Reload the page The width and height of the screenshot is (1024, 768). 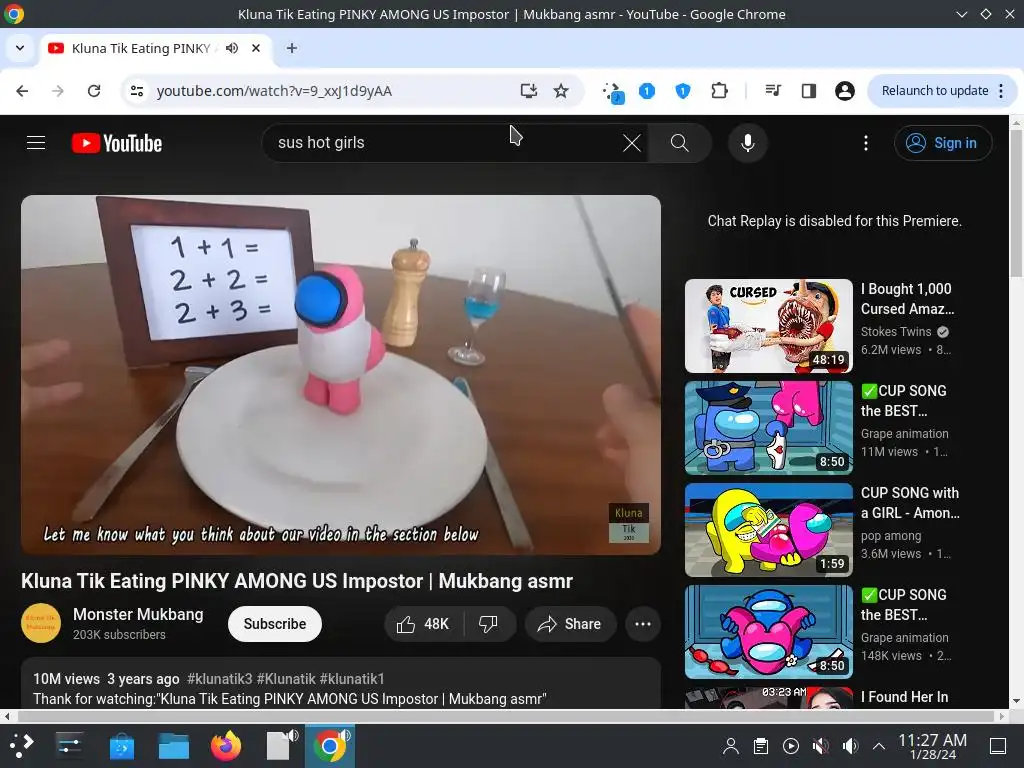click(94, 91)
